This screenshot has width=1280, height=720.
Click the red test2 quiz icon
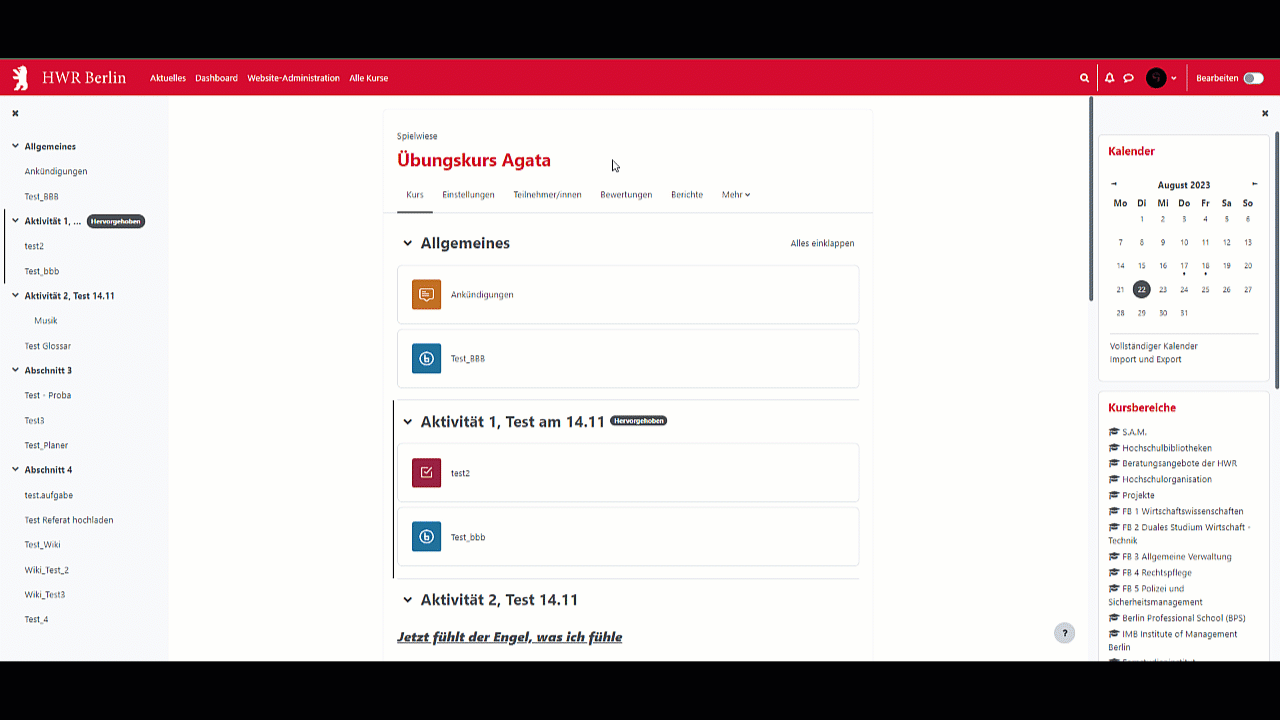point(426,473)
